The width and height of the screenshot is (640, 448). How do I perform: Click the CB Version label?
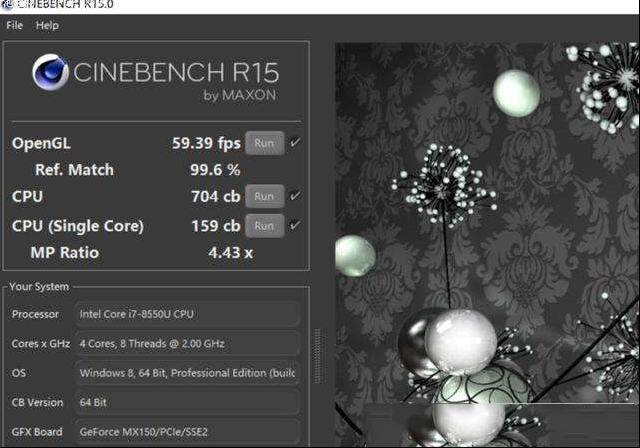37,402
